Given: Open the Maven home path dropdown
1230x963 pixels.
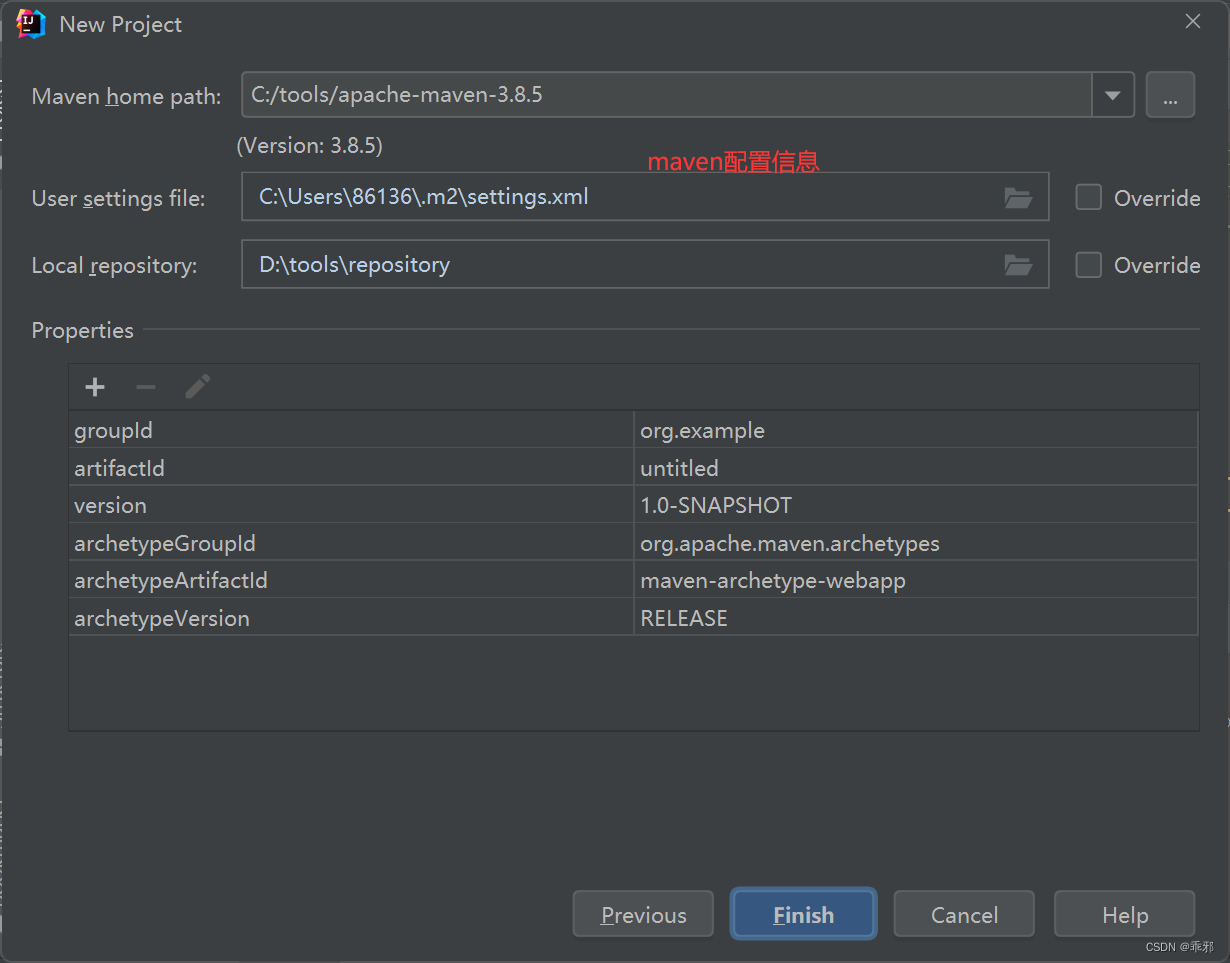Looking at the screenshot, I should [1112, 94].
